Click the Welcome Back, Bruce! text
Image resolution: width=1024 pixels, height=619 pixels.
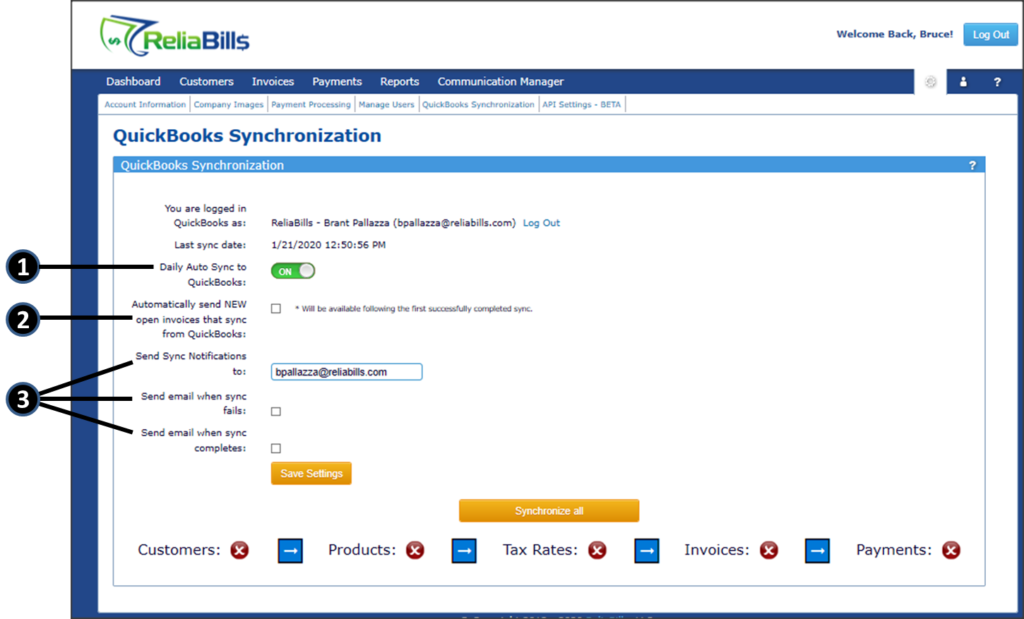click(x=895, y=35)
